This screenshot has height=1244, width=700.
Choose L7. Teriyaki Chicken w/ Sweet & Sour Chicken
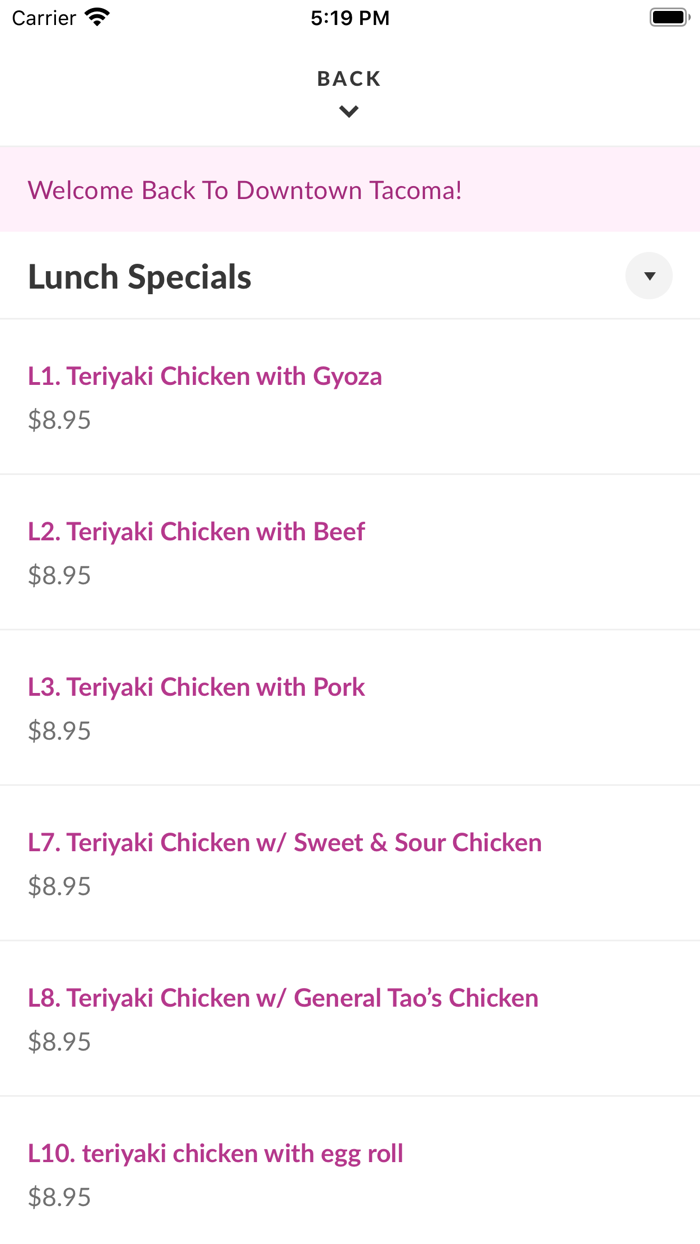tap(285, 843)
